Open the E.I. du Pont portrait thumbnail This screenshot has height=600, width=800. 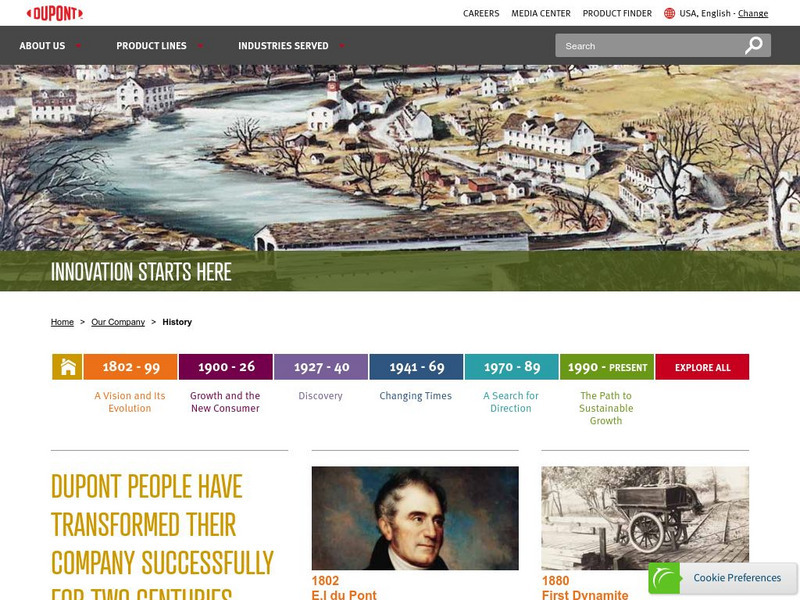tap(415, 518)
